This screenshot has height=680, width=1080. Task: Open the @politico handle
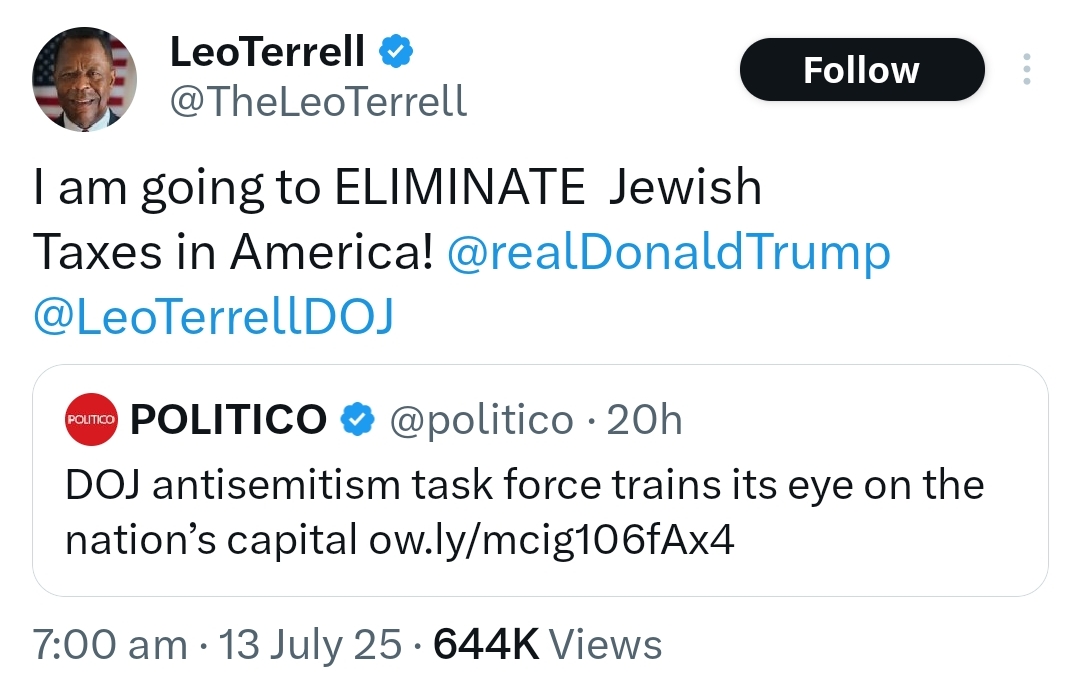click(x=481, y=420)
